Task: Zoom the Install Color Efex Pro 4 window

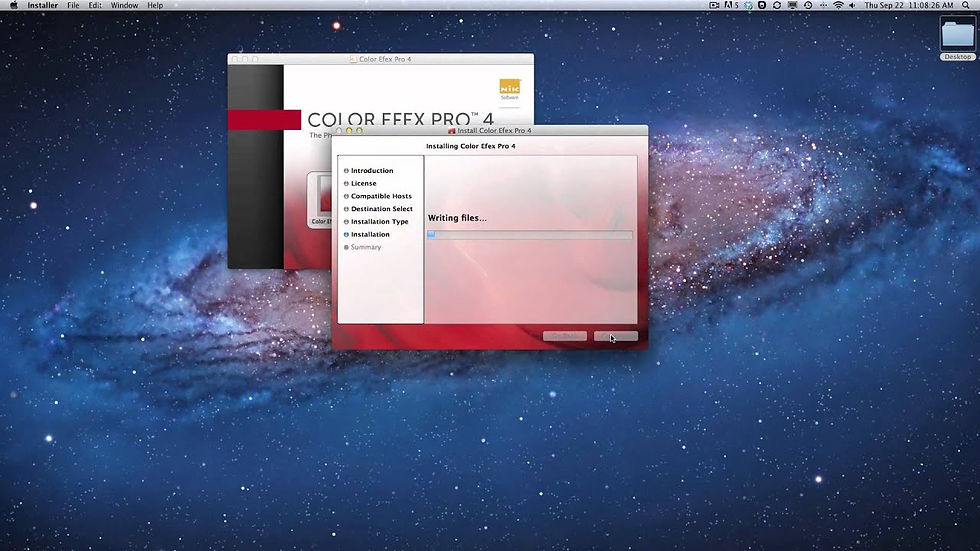Action: (x=359, y=131)
